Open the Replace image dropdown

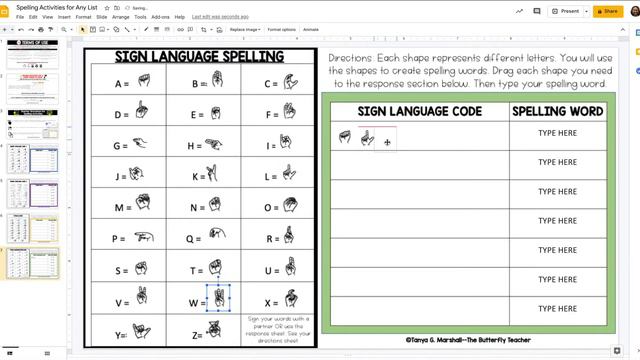tap(245, 30)
